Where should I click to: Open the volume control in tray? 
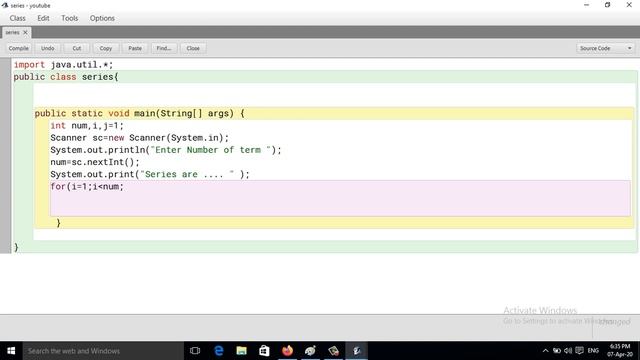click(x=568, y=351)
